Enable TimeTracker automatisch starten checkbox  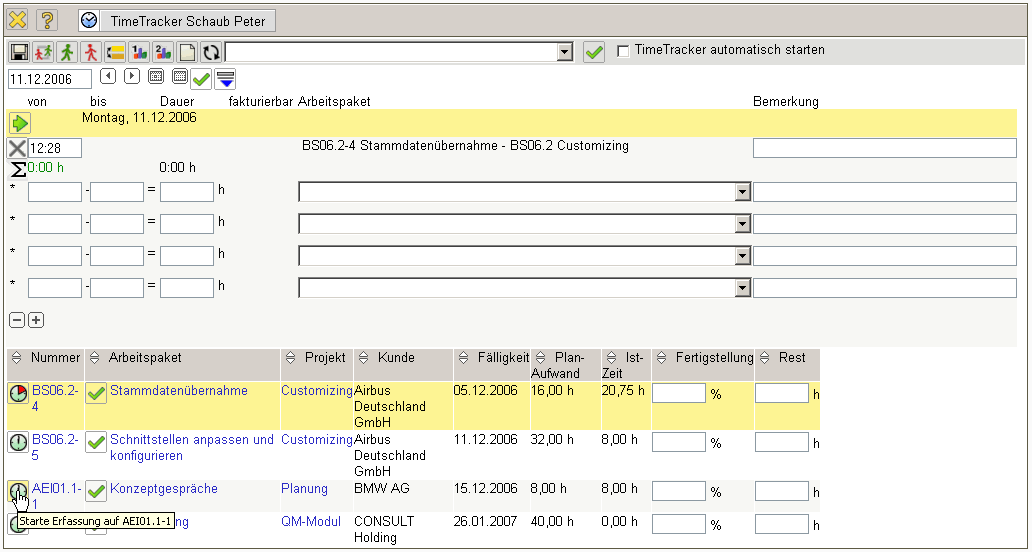(x=624, y=51)
